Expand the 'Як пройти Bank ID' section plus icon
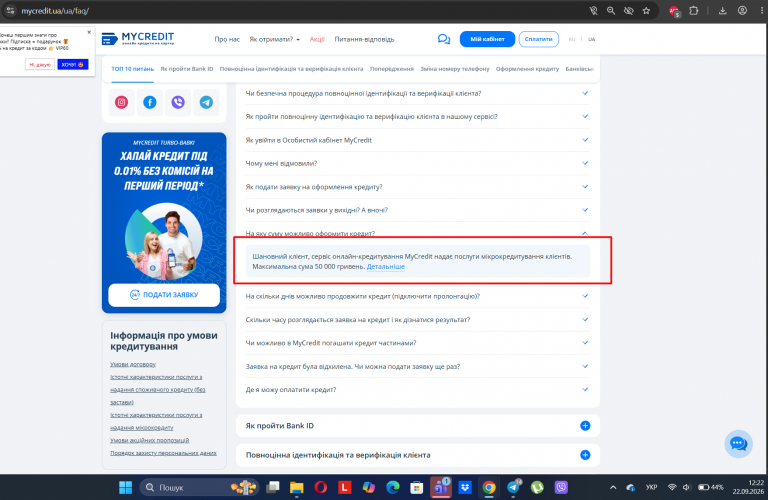Viewport: 768px width, 500px height. pyautogui.click(x=585, y=426)
